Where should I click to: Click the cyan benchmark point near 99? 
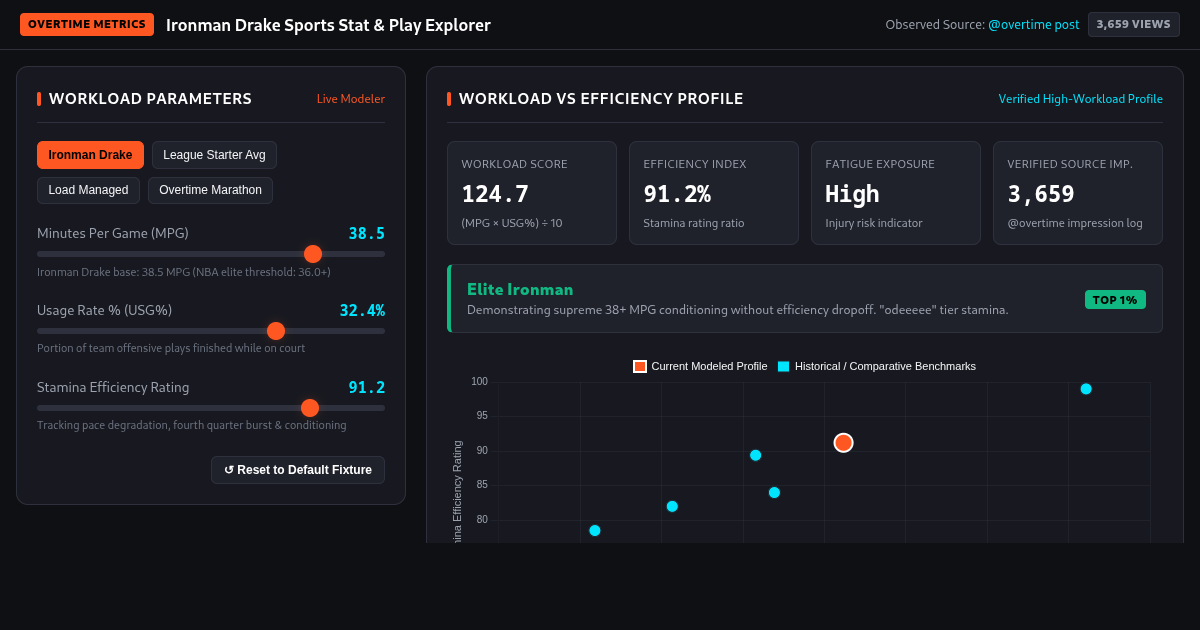pyautogui.click(x=1086, y=389)
